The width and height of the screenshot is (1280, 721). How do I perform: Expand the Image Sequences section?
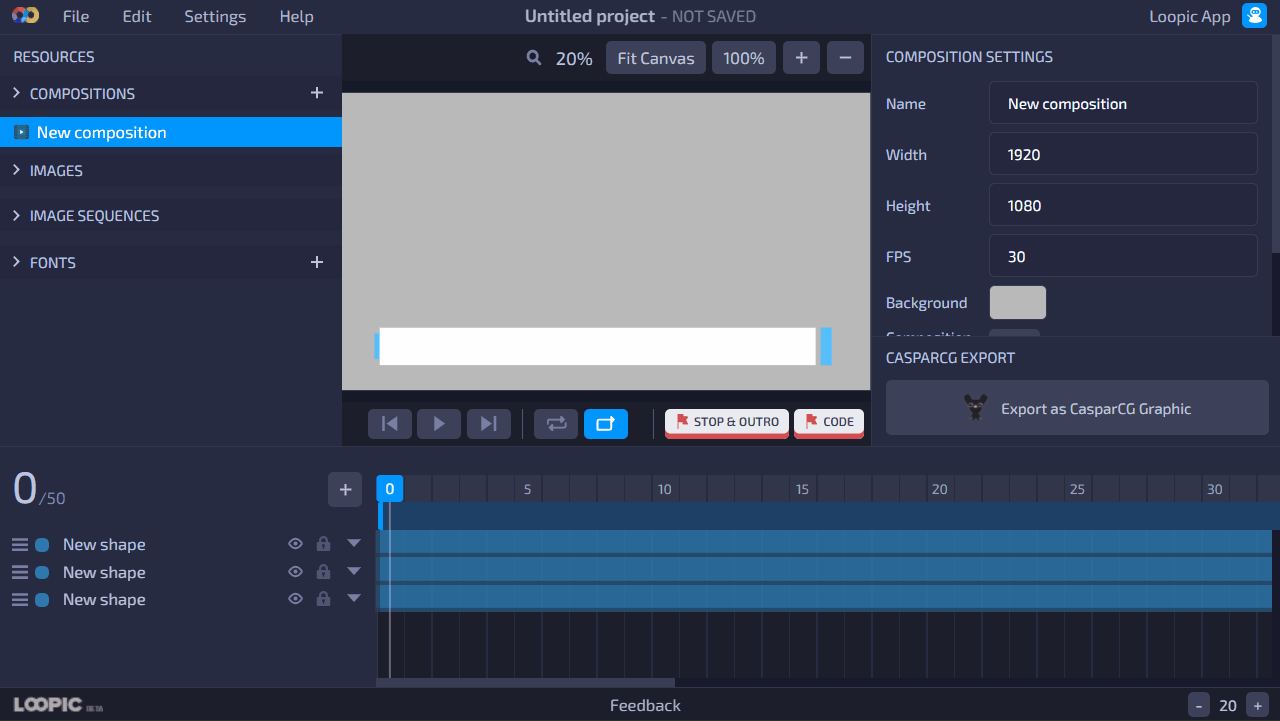tap(16, 215)
